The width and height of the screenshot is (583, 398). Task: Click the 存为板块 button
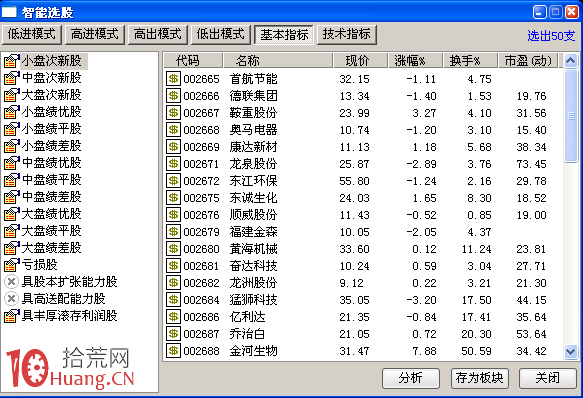[479, 378]
